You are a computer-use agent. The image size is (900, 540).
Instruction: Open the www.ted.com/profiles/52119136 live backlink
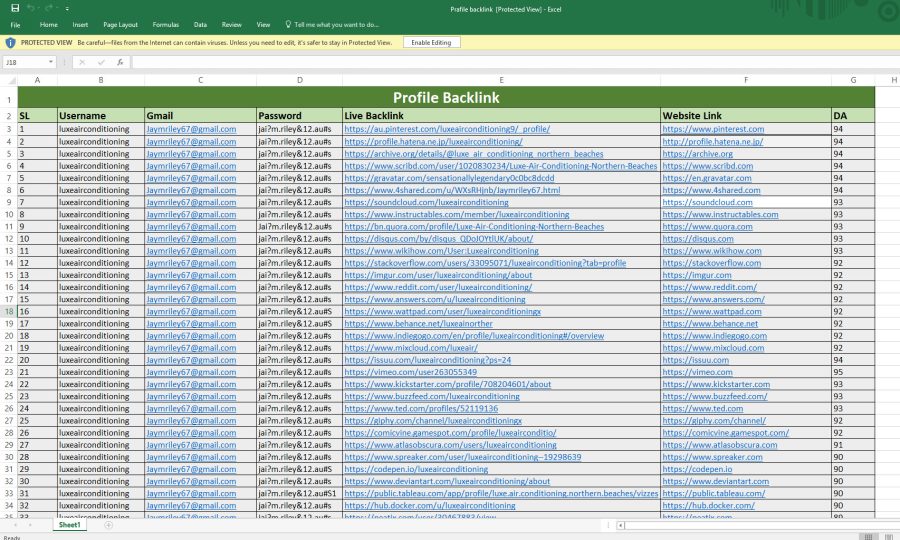[421, 409]
